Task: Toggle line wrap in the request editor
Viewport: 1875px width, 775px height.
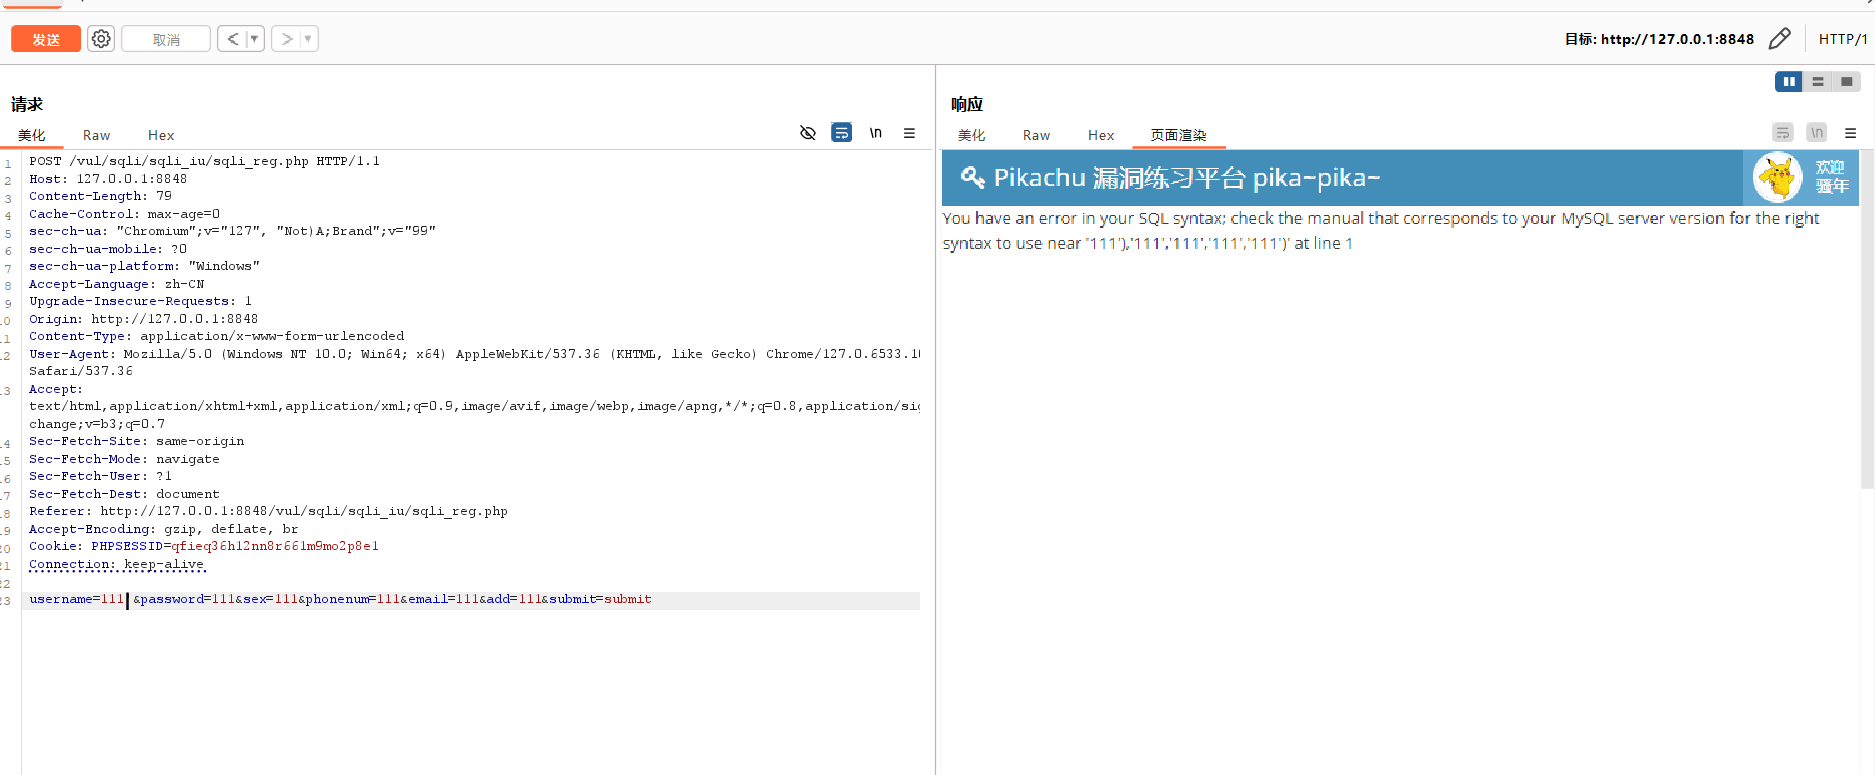Action: click(x=842, y=133)
